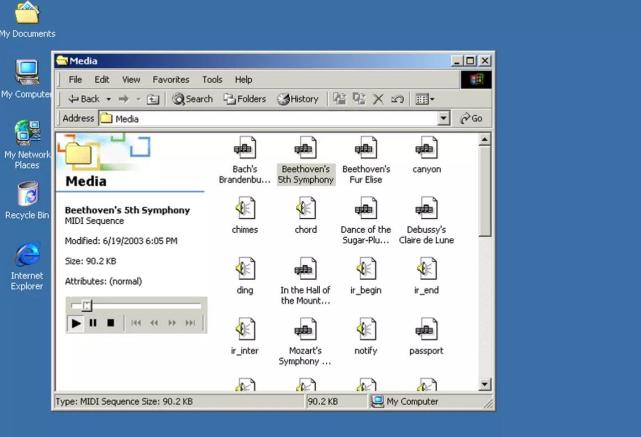Click the Back toolbar button

(x=84, y=99)
